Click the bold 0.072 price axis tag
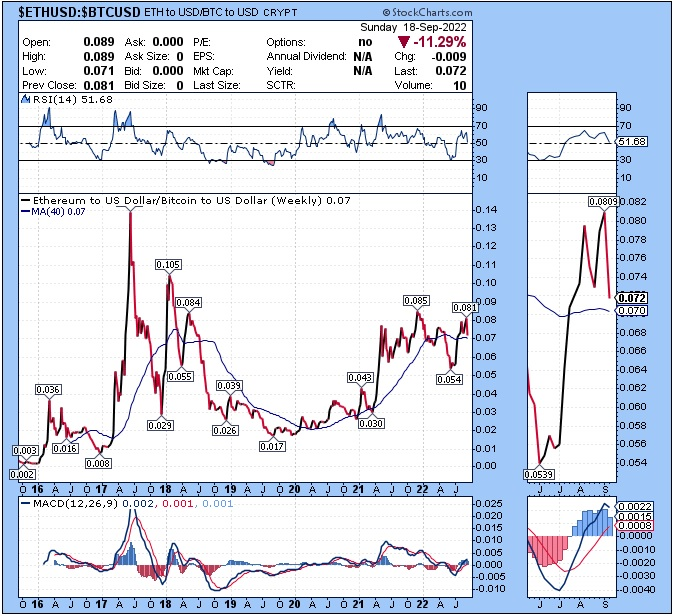The height and width of the screenshot is (616, 675). [632, 298]
